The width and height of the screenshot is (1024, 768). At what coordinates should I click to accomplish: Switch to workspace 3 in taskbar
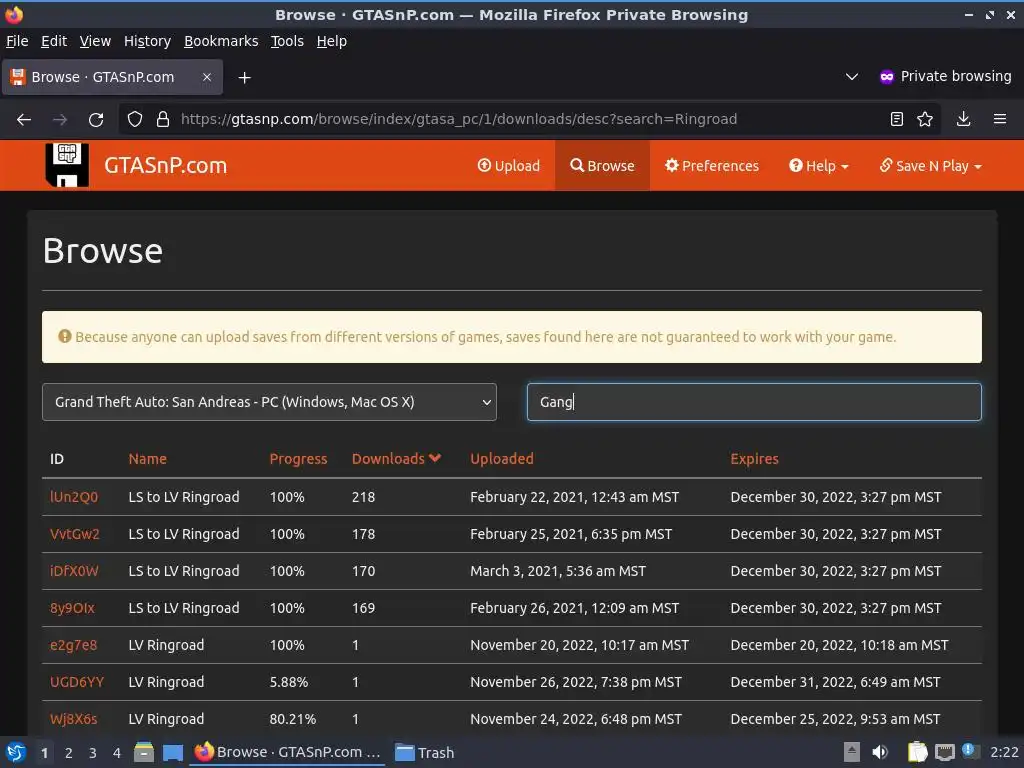point(93,753)
